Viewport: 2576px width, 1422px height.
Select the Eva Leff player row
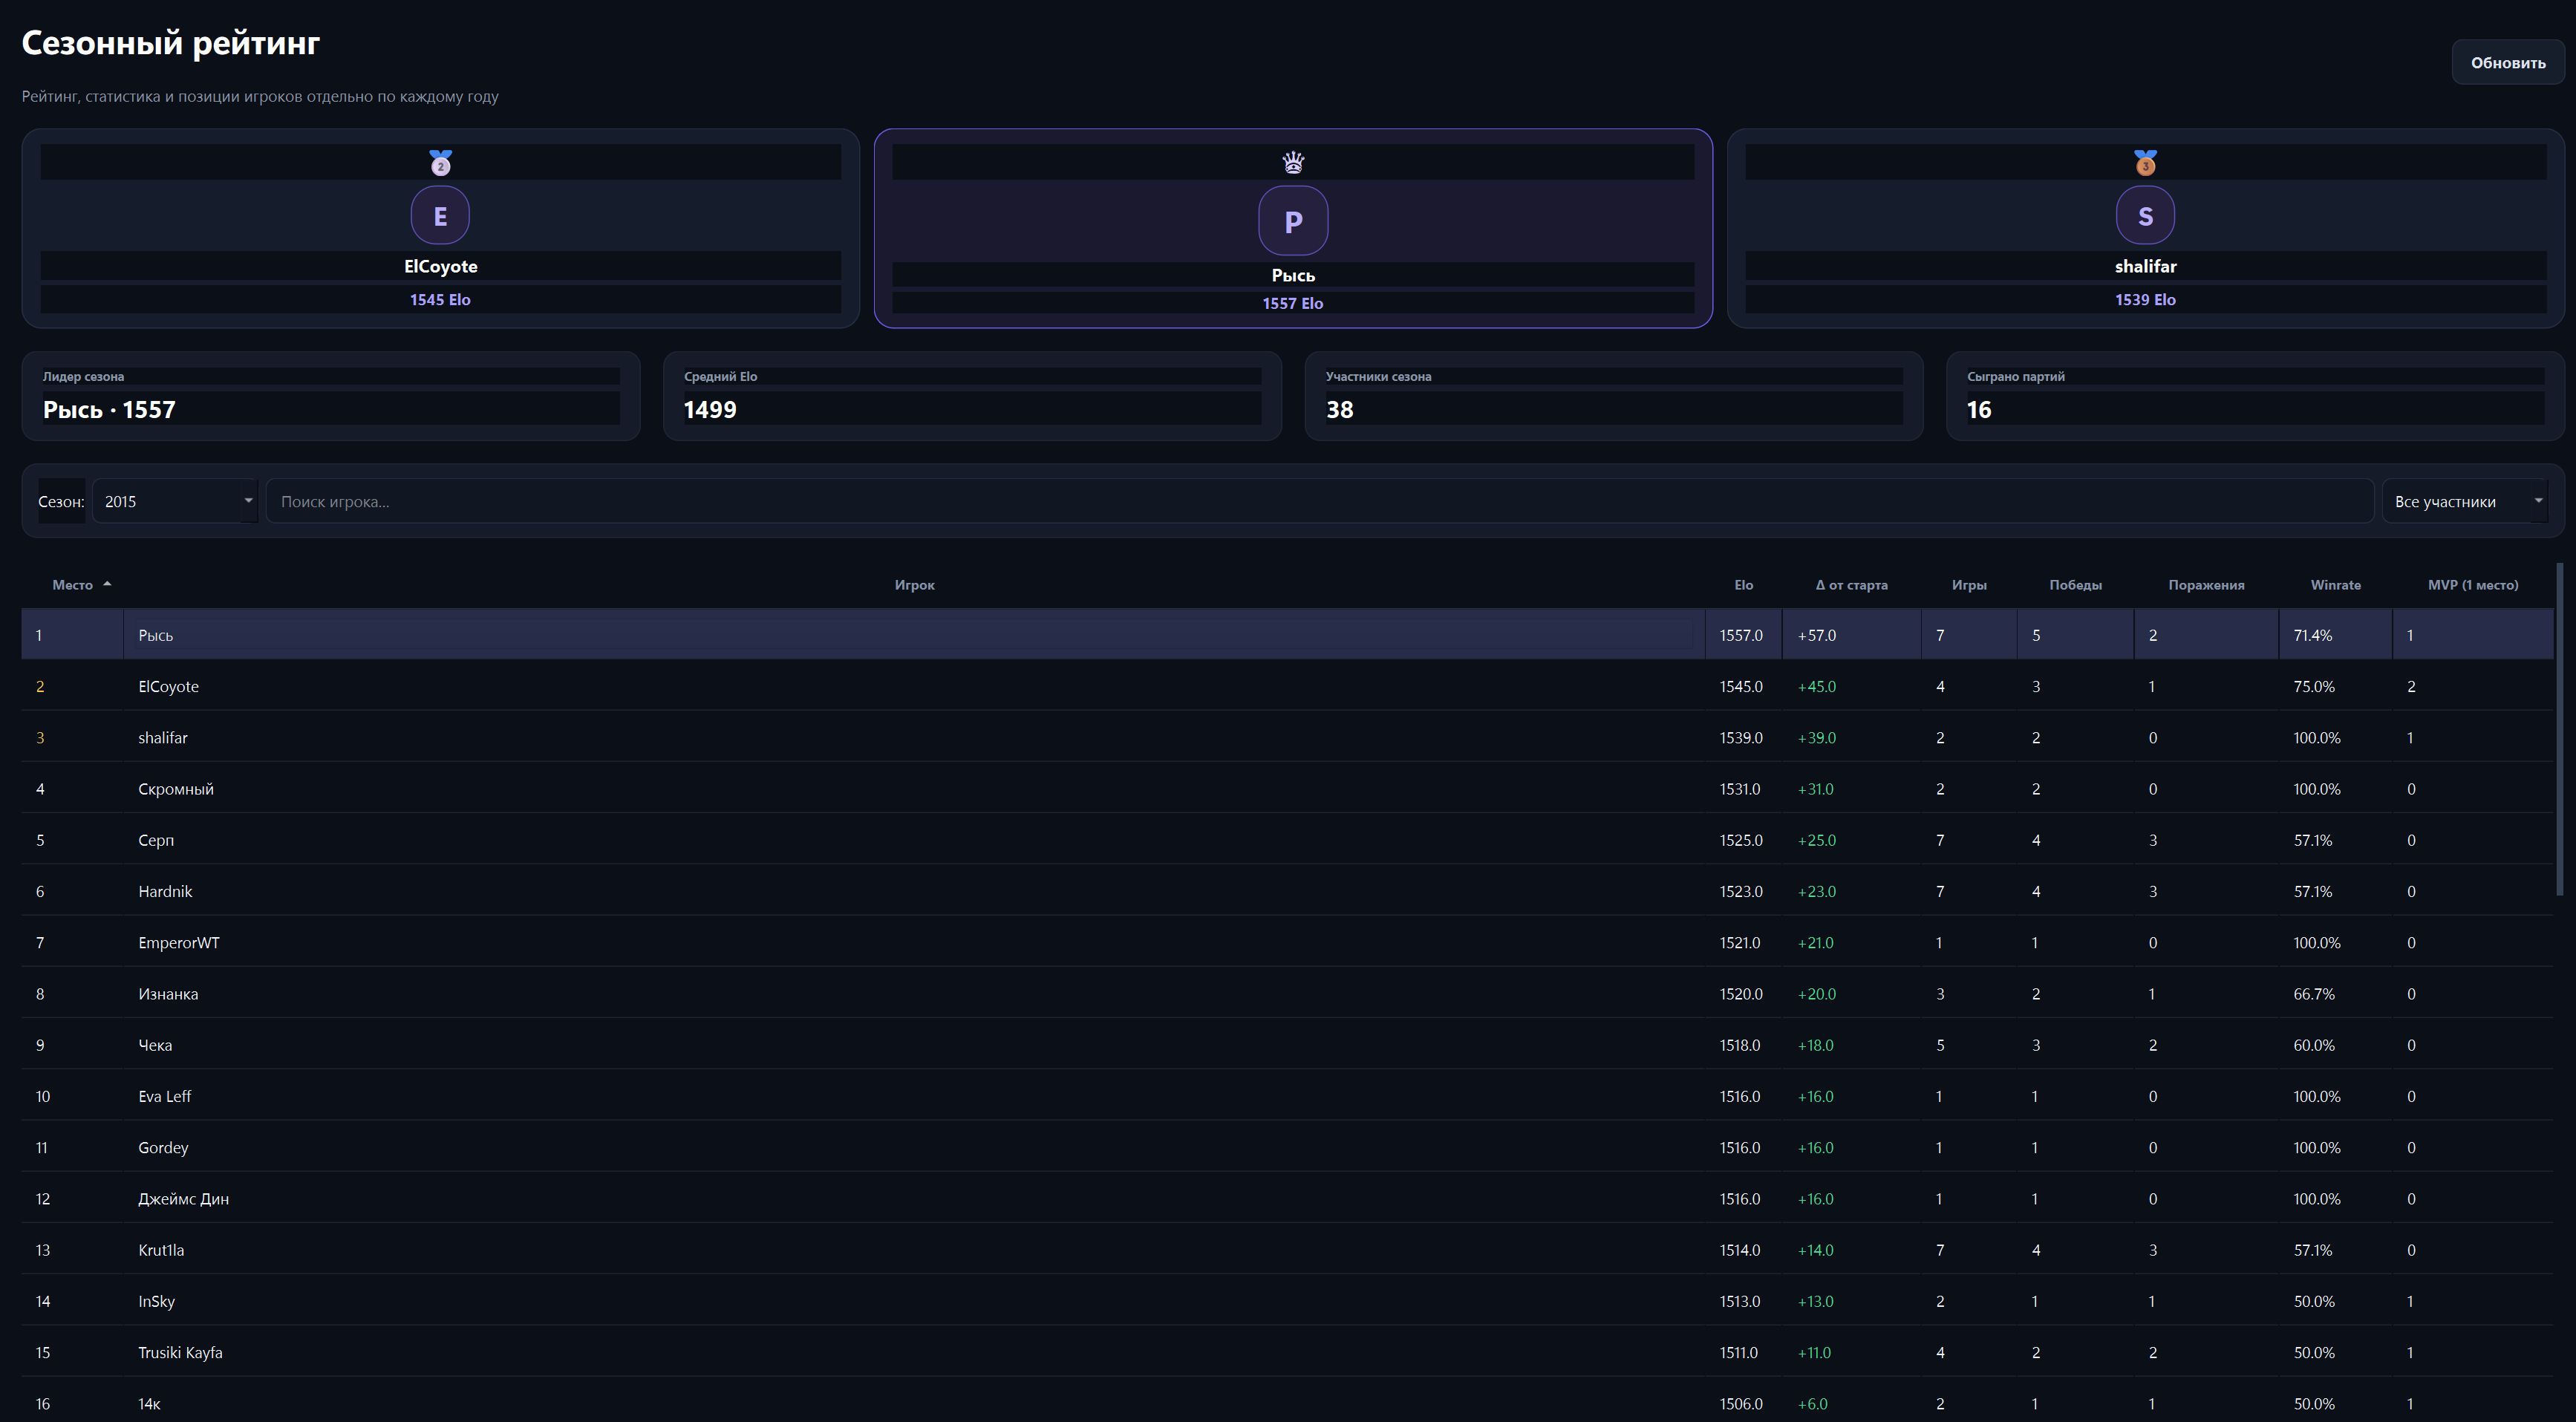tap(1288, 1096)
